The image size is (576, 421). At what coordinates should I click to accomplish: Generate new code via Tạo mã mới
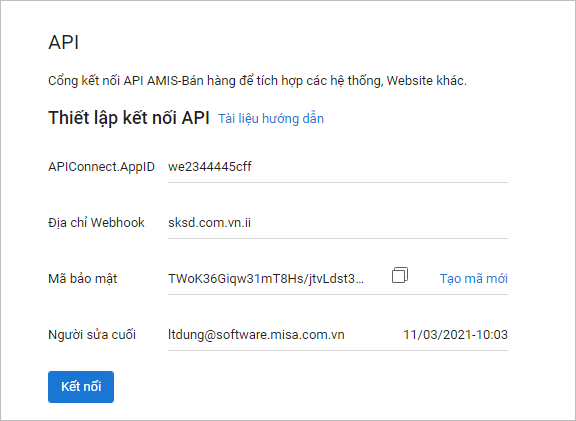coord(474,278)
